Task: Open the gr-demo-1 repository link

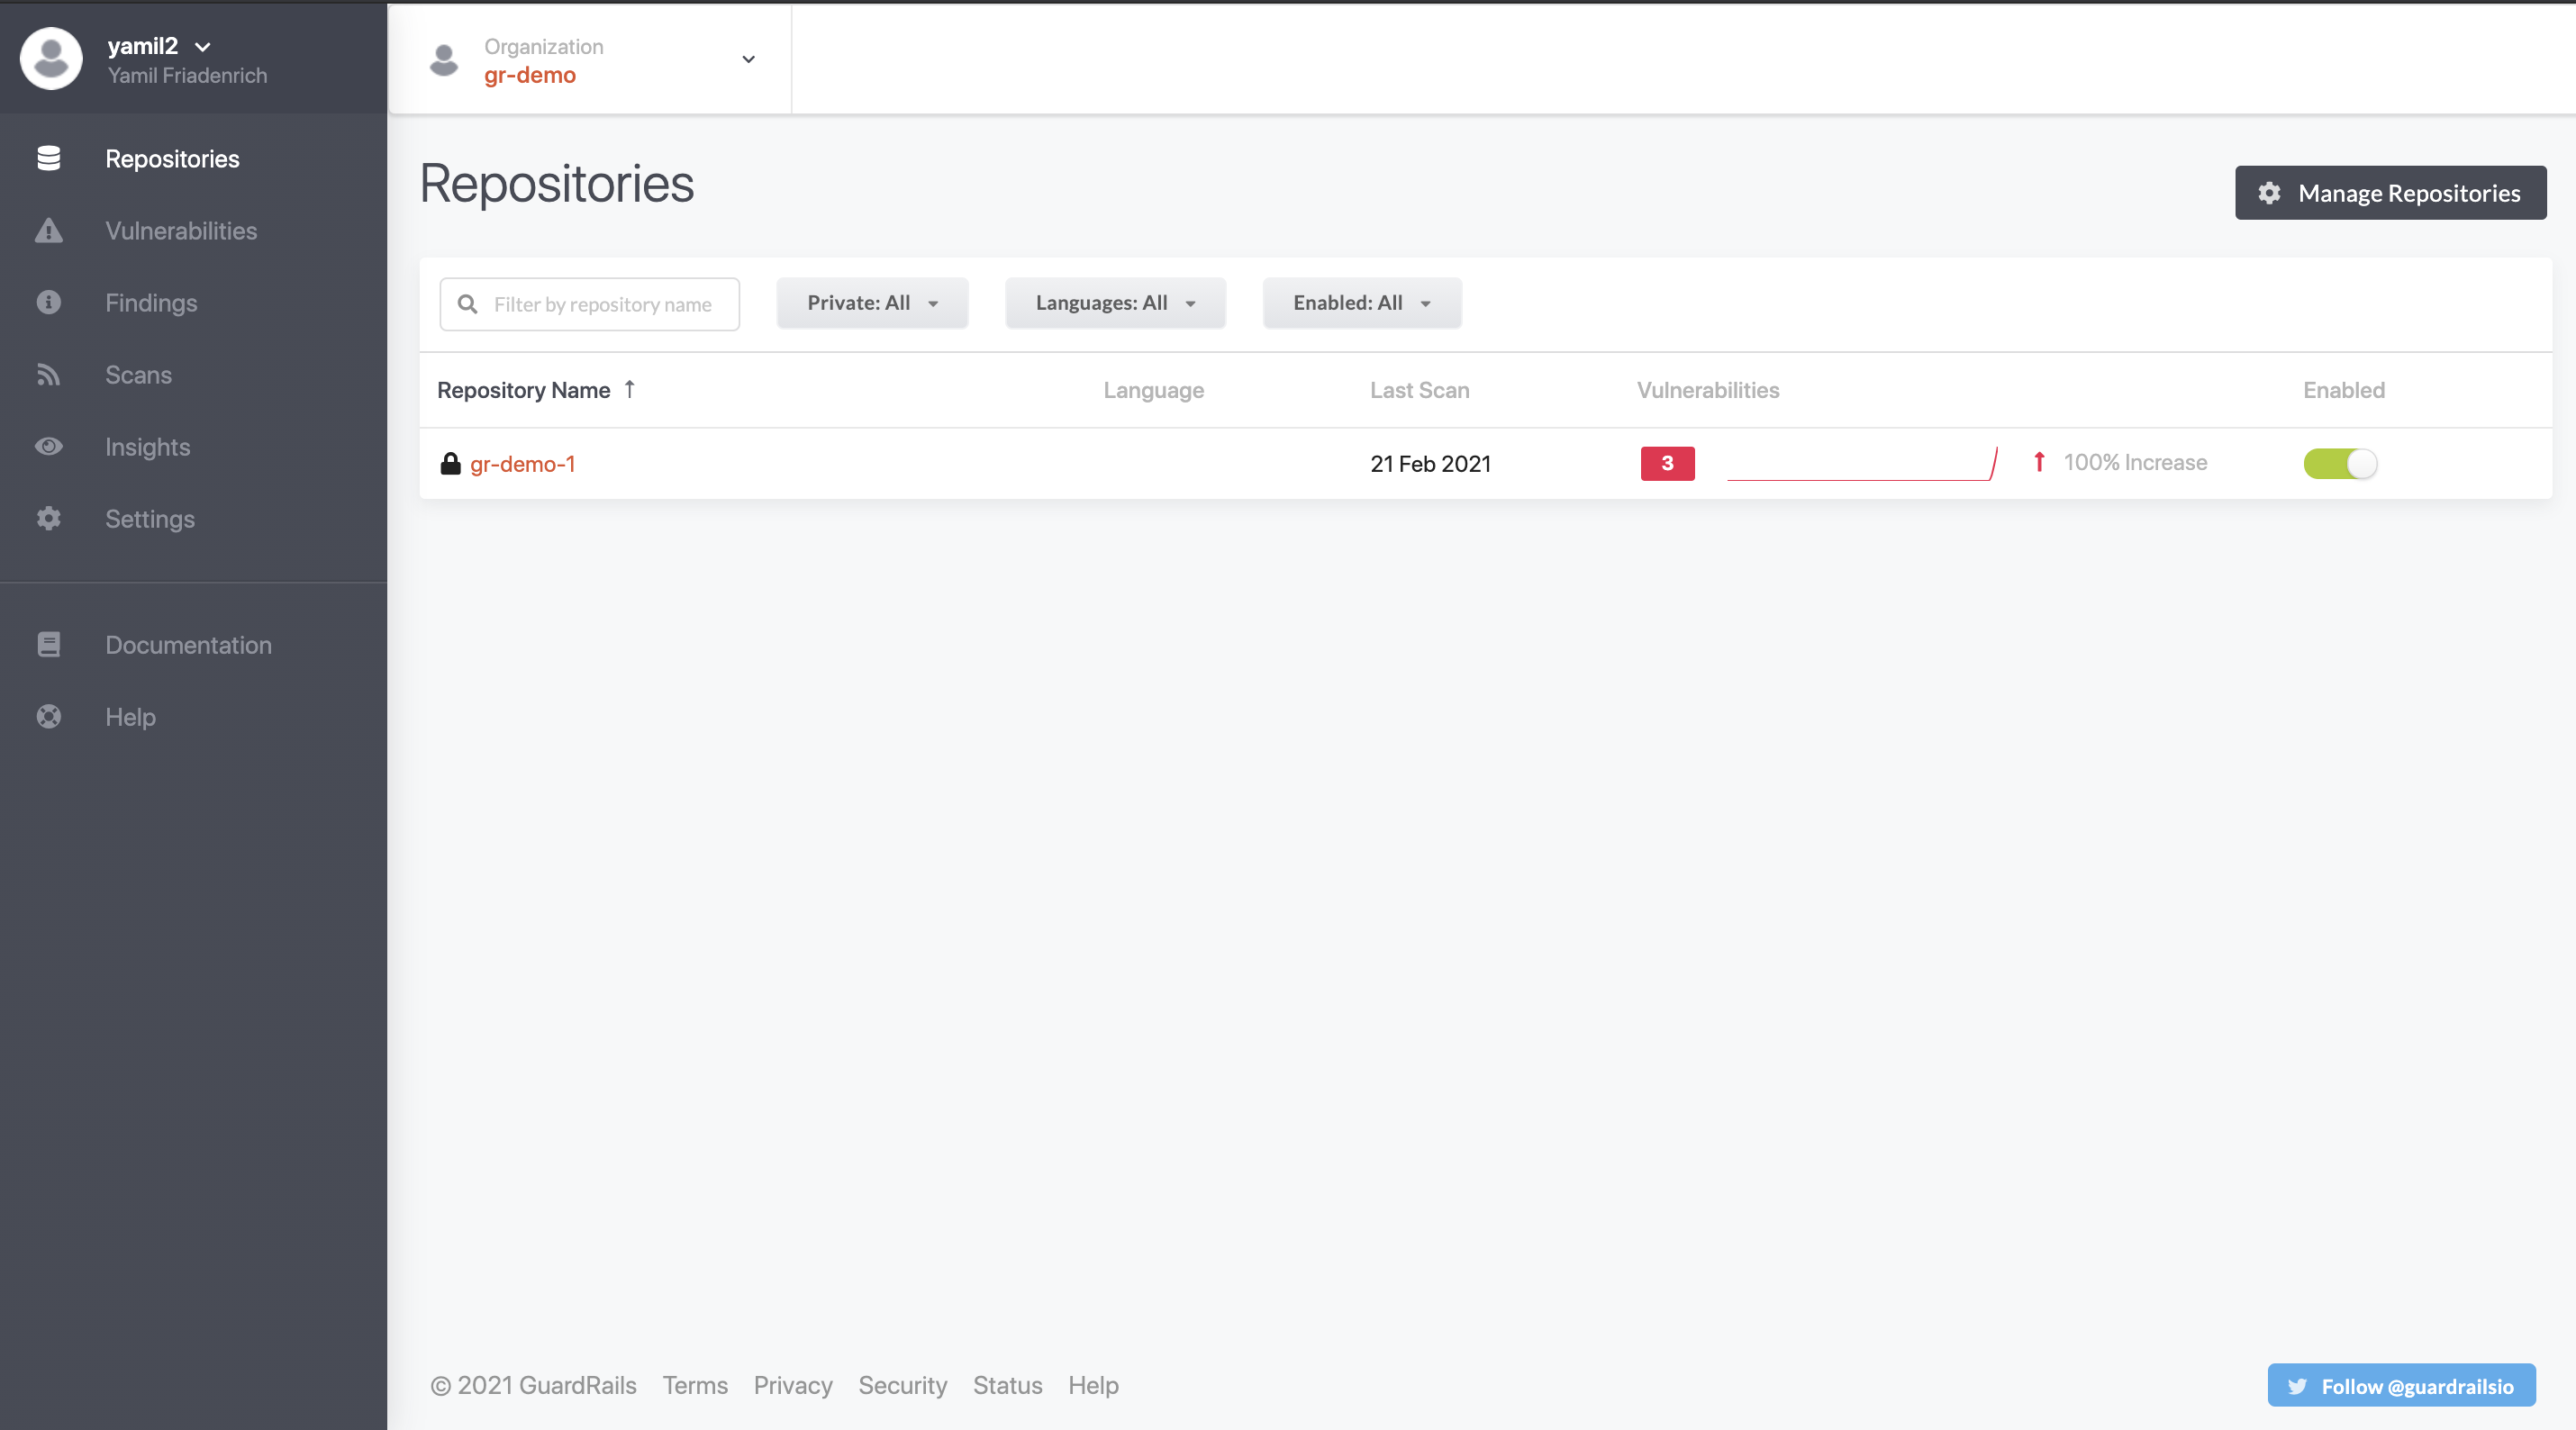Action: point(522,463)
